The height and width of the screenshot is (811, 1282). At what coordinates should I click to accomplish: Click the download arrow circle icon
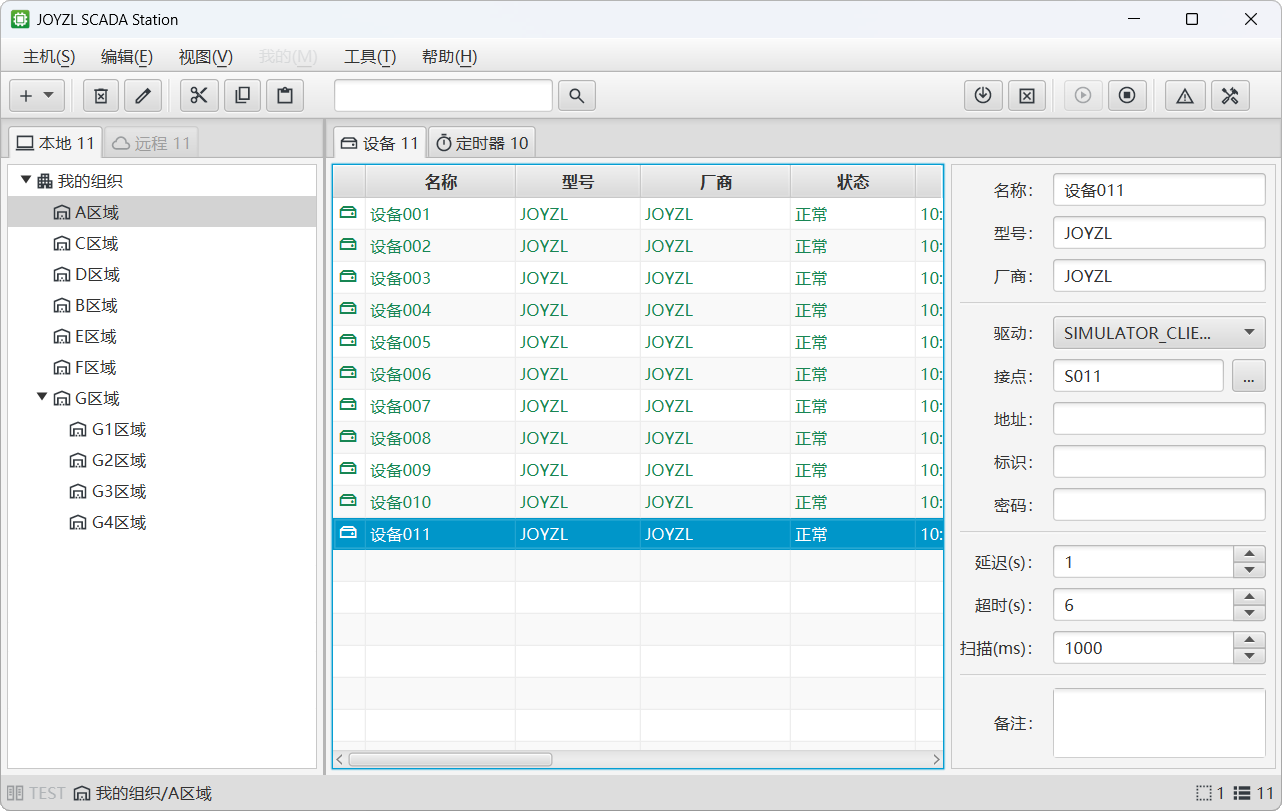(983, 96)
